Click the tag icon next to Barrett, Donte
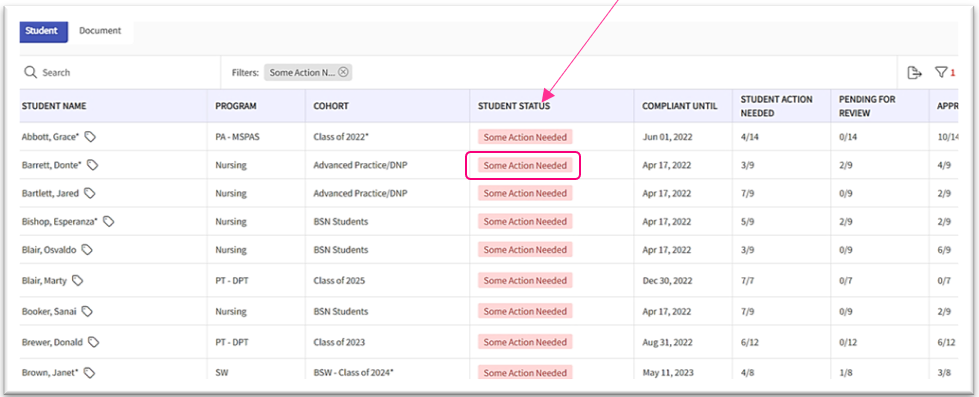The height and width of the screenshot is (397, 979). (93, 165)
